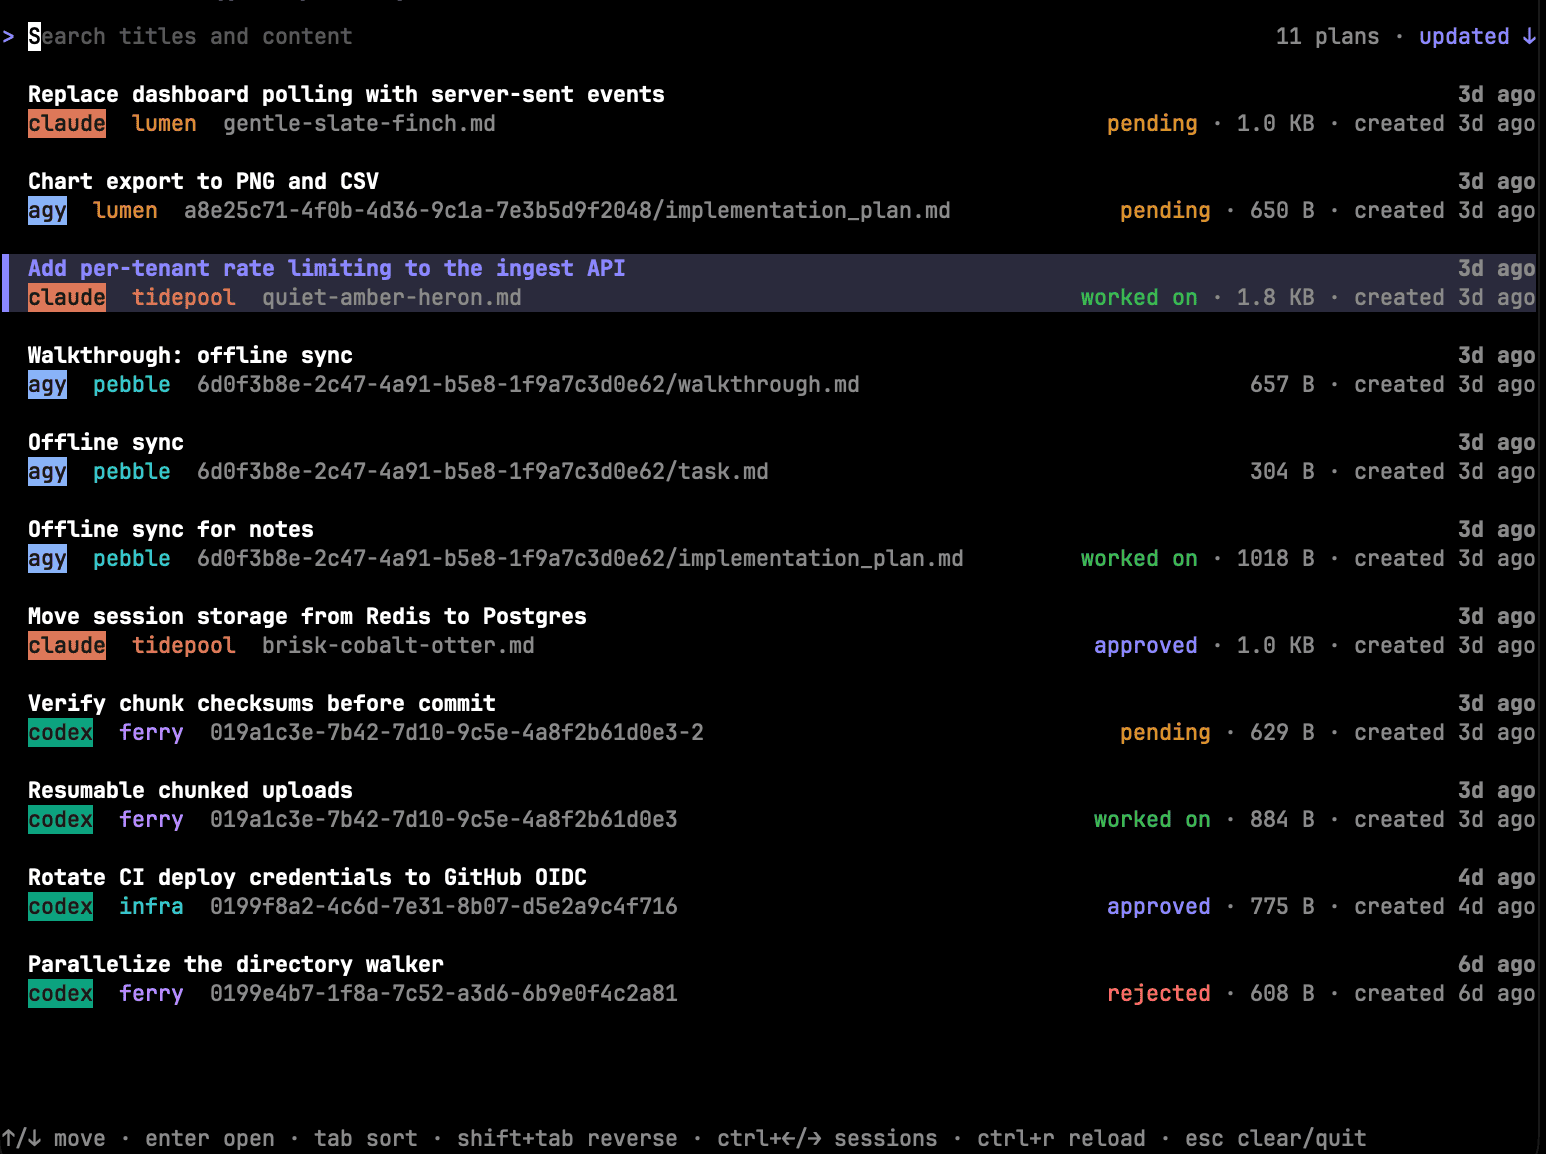The width and height of the screenshot is (1546, 1154).
Task: Click the codex badge on the Parallelize directory walker row
Action: click(x=60, y=993)
